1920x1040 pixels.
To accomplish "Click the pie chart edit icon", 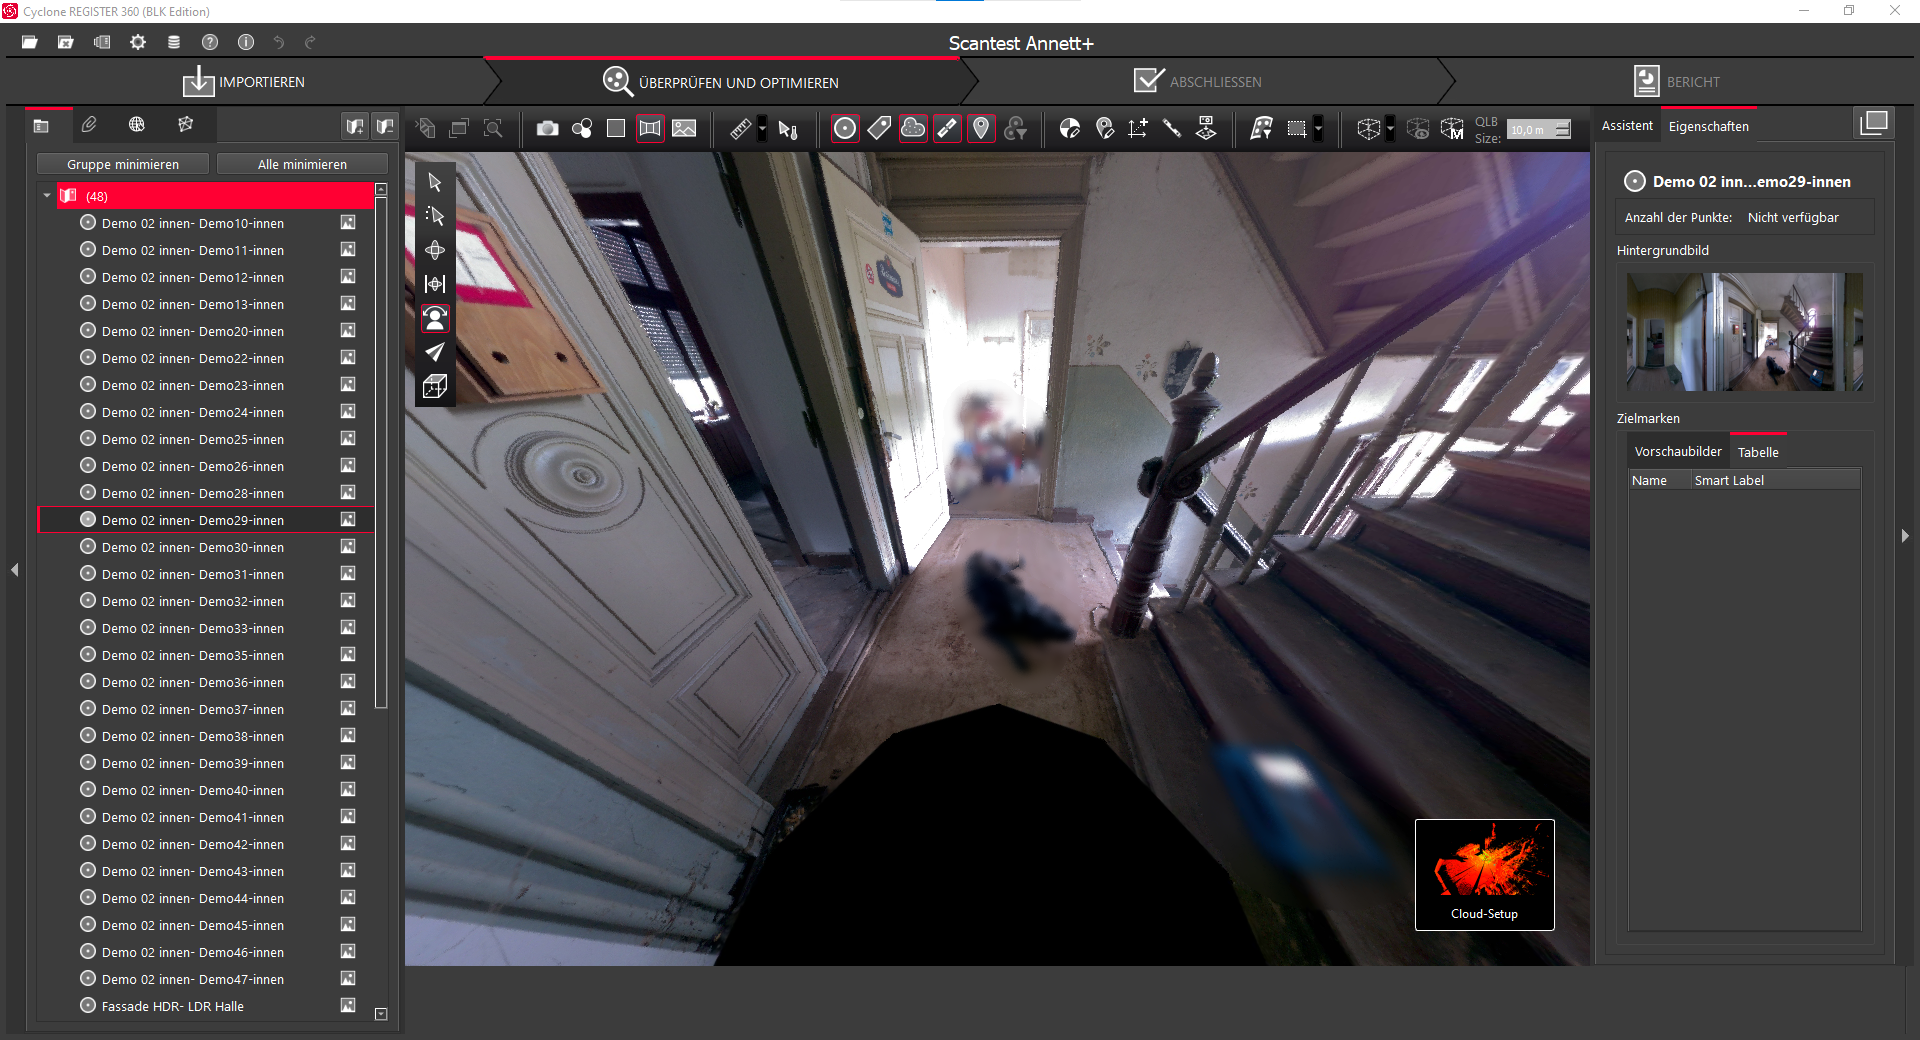I will 1070,128.
